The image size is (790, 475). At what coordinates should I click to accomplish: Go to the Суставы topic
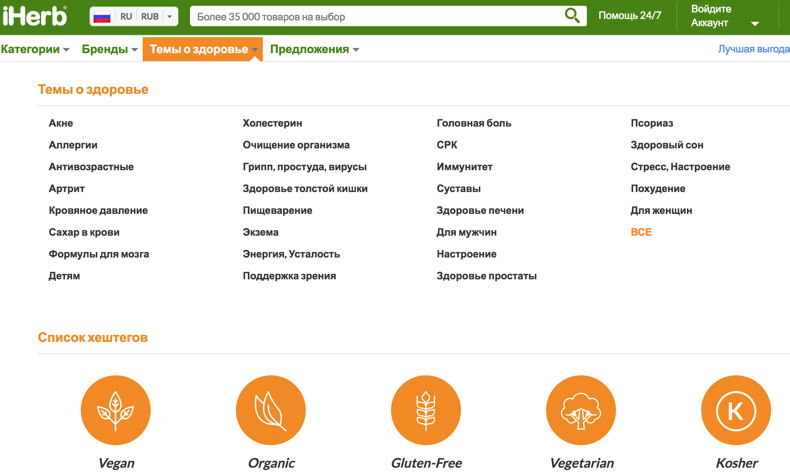(x=458, y=189)
